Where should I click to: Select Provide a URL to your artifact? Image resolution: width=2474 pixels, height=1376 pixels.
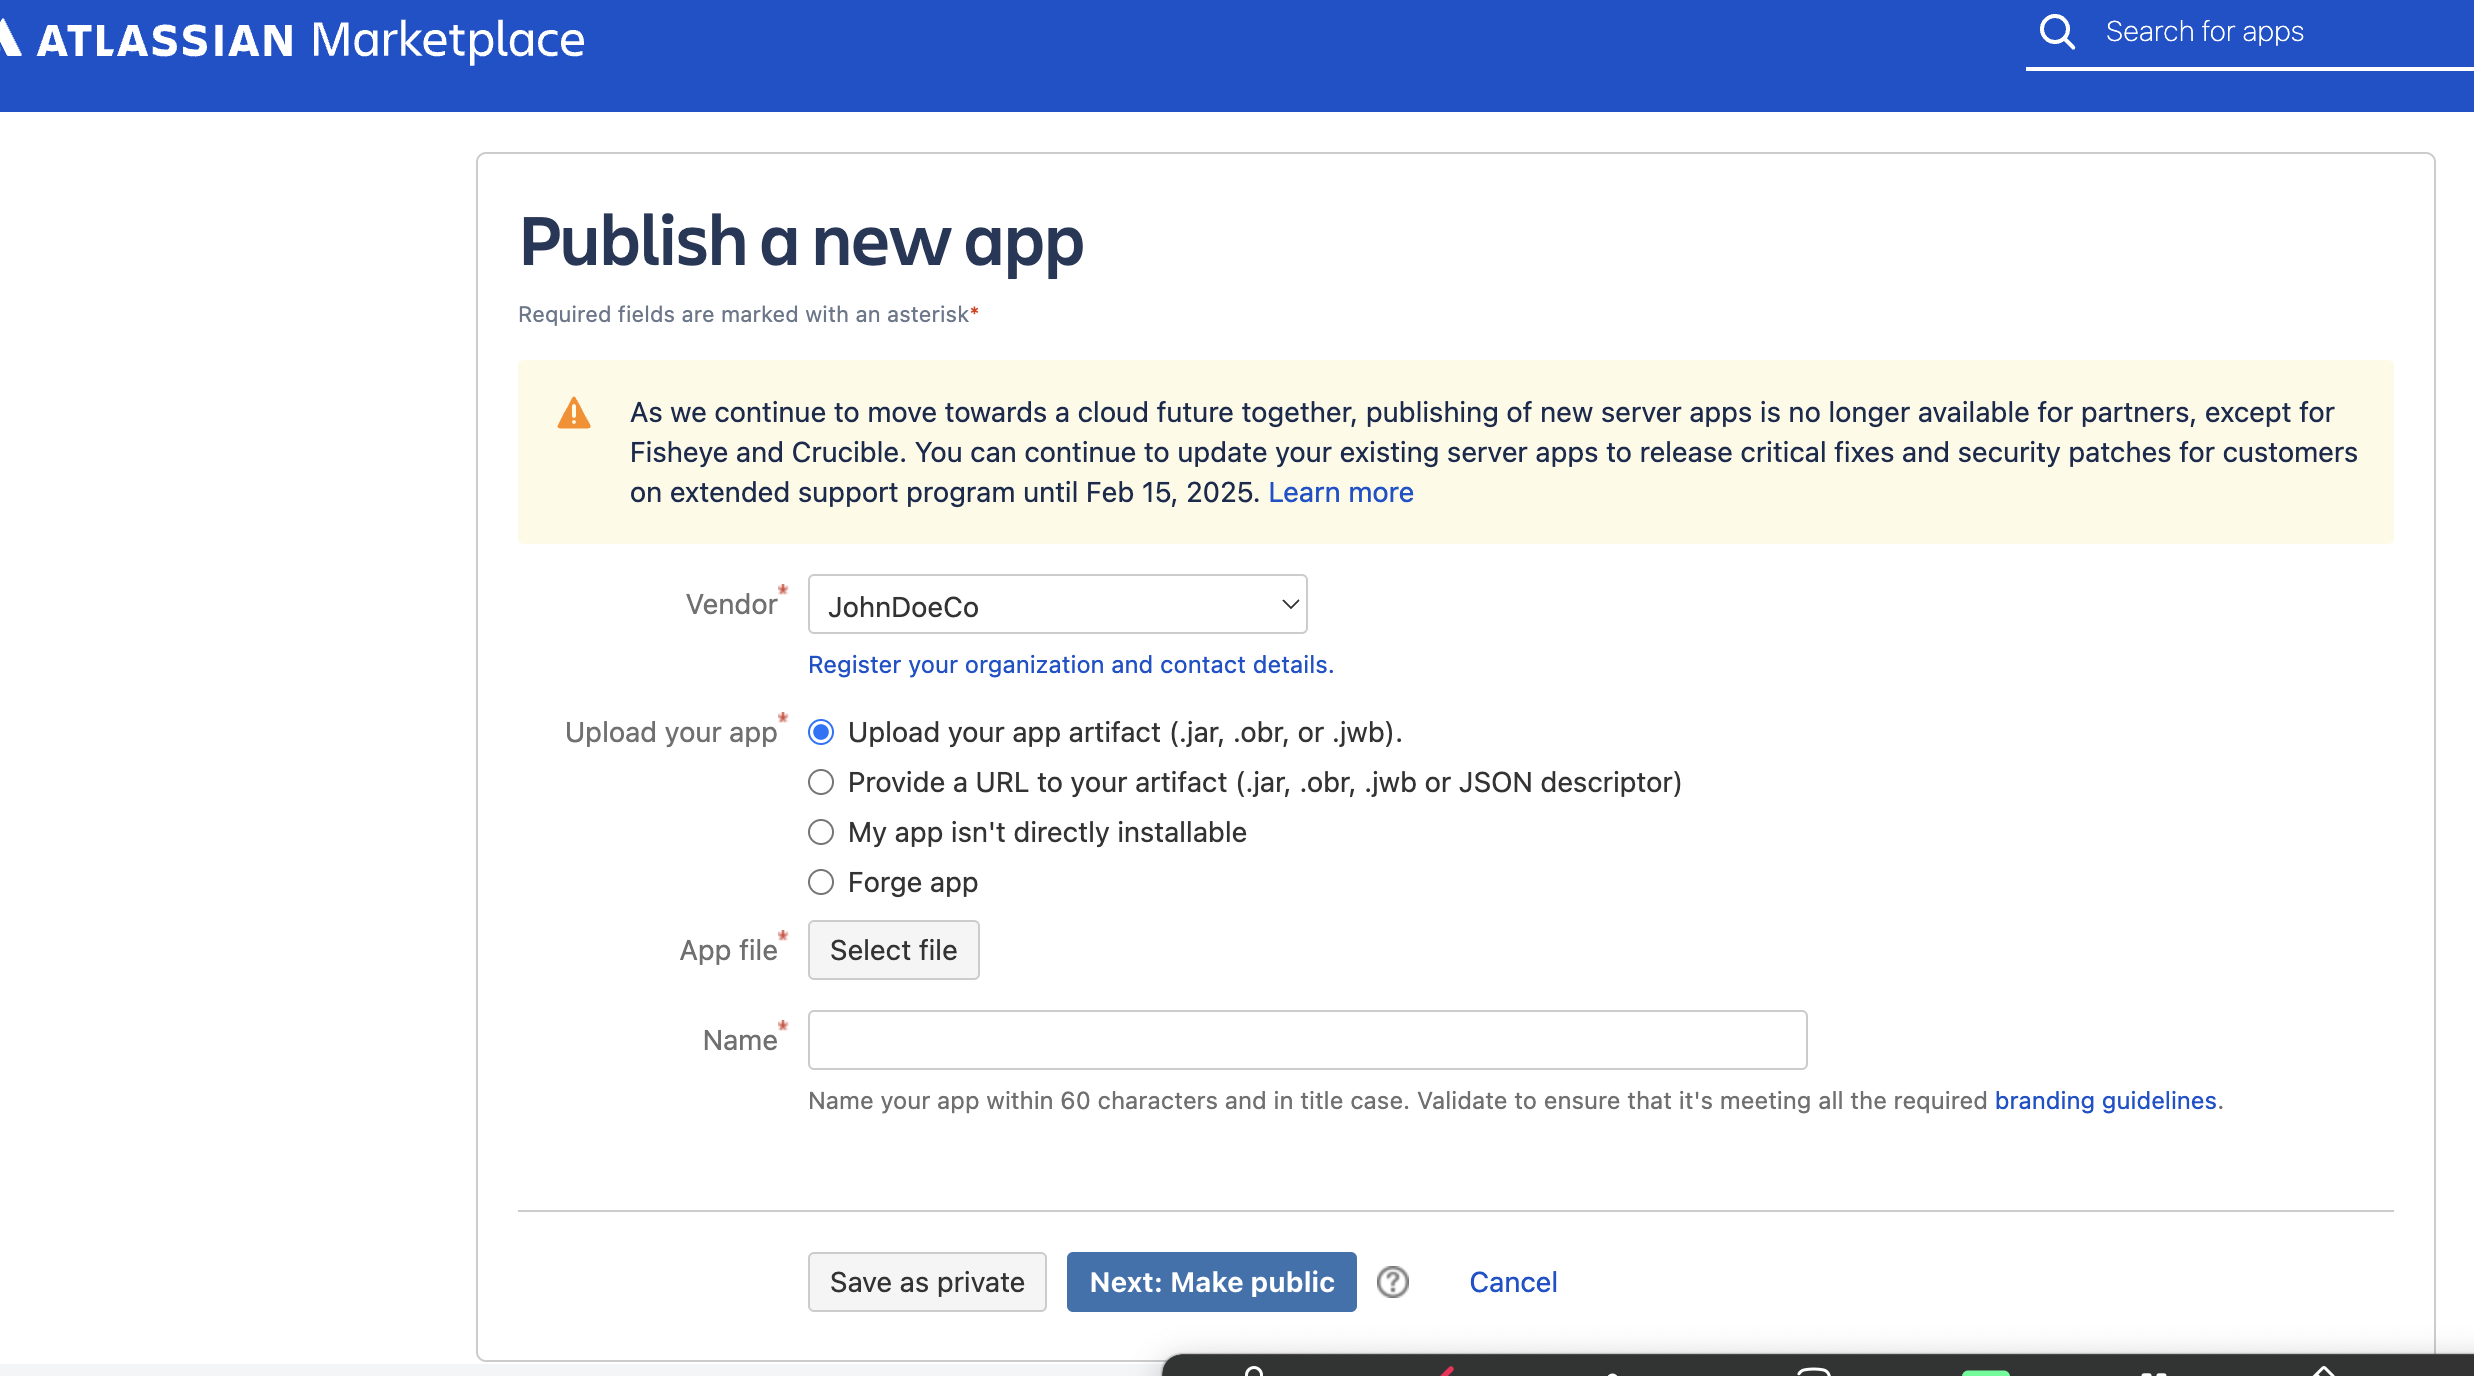(x=821, y=782)
